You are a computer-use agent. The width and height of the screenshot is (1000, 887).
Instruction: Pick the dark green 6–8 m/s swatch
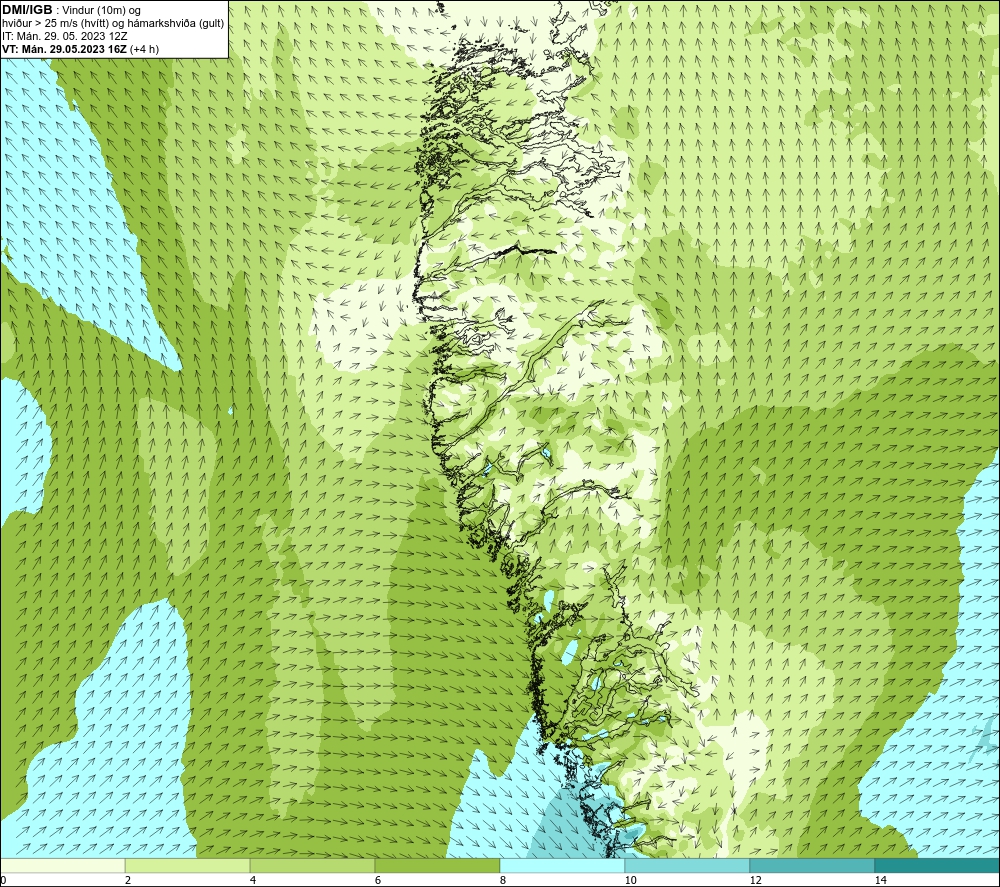[438, 865]
